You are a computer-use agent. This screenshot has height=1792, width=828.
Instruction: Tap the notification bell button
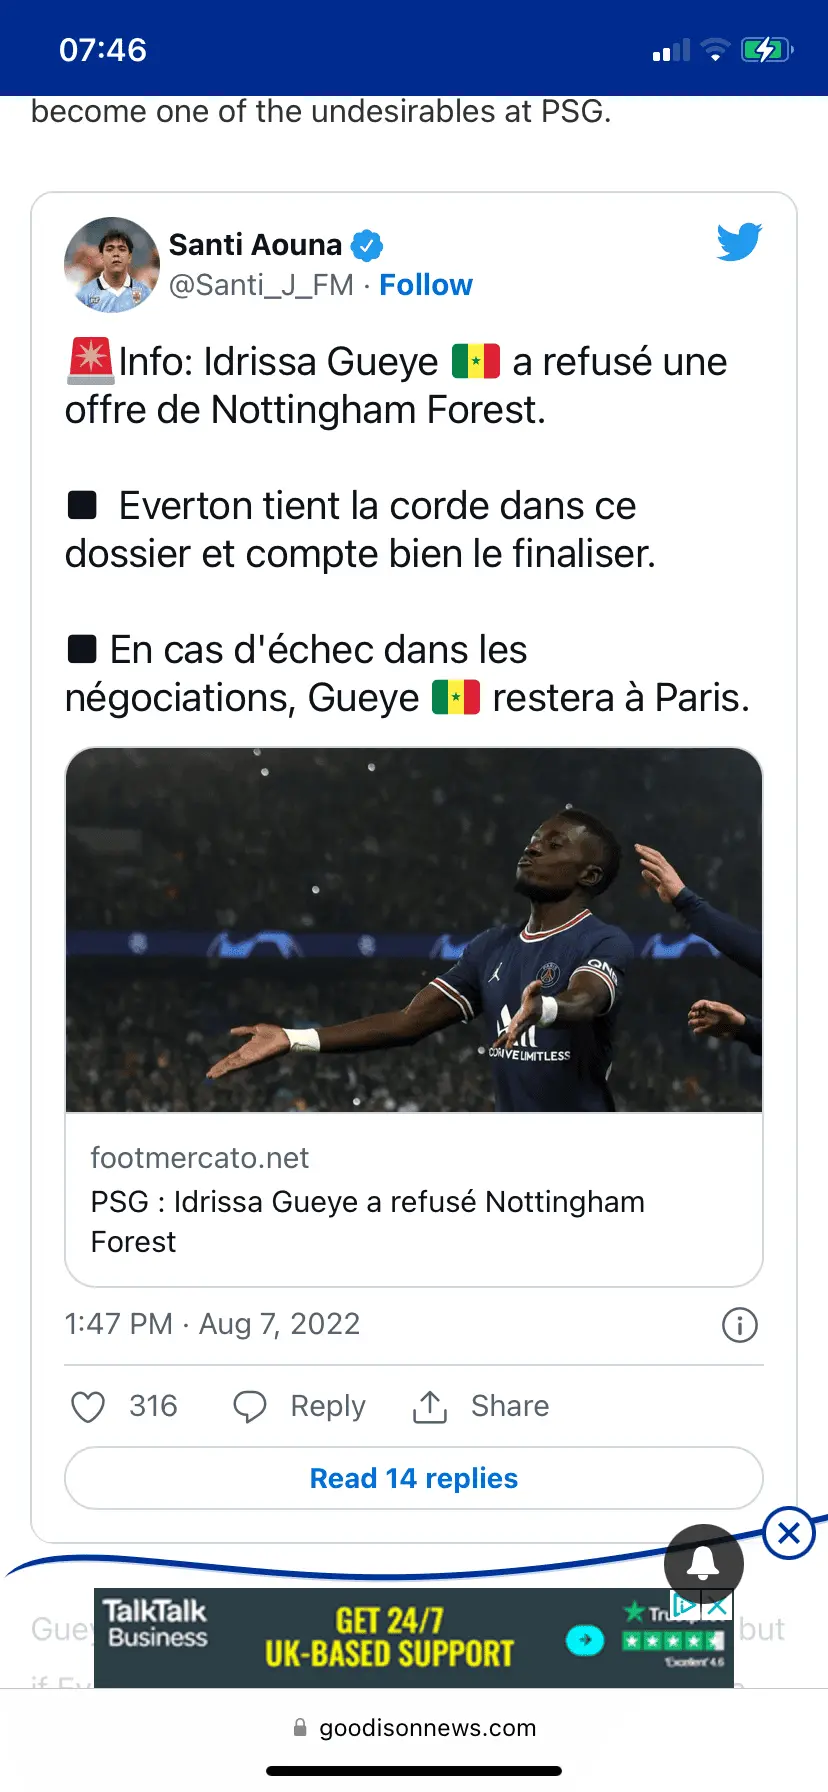pyautogui.click(x=703, y=1562)
